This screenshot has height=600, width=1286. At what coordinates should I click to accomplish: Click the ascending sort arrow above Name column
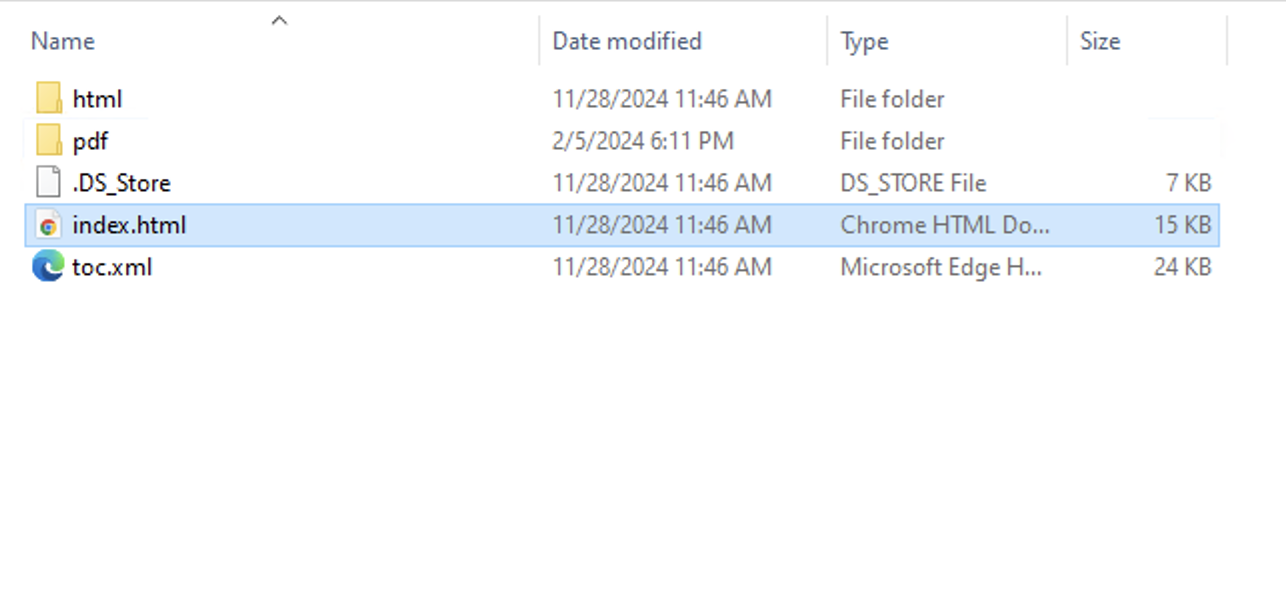point(280,18)
